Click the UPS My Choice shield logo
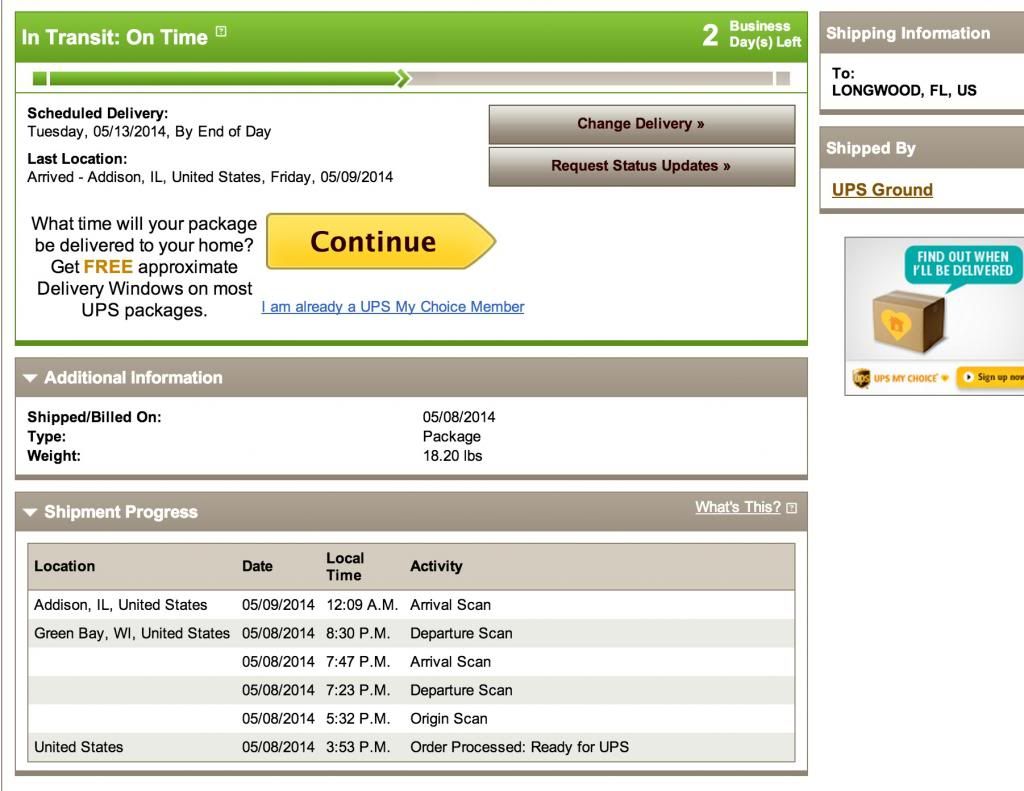 click(861, 378)
